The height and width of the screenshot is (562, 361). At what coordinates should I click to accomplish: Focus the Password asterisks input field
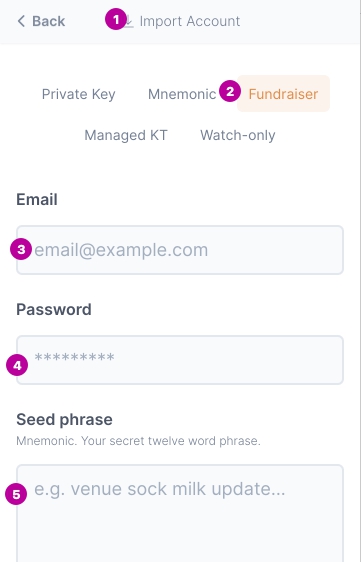pyautogui.click(x=180, y=360)
